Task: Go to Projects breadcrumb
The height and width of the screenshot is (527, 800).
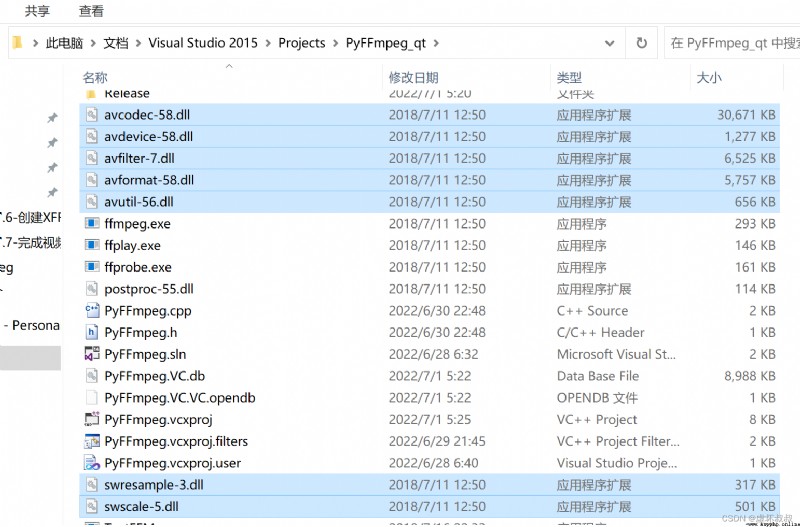Action: click(x=302, y=43)
